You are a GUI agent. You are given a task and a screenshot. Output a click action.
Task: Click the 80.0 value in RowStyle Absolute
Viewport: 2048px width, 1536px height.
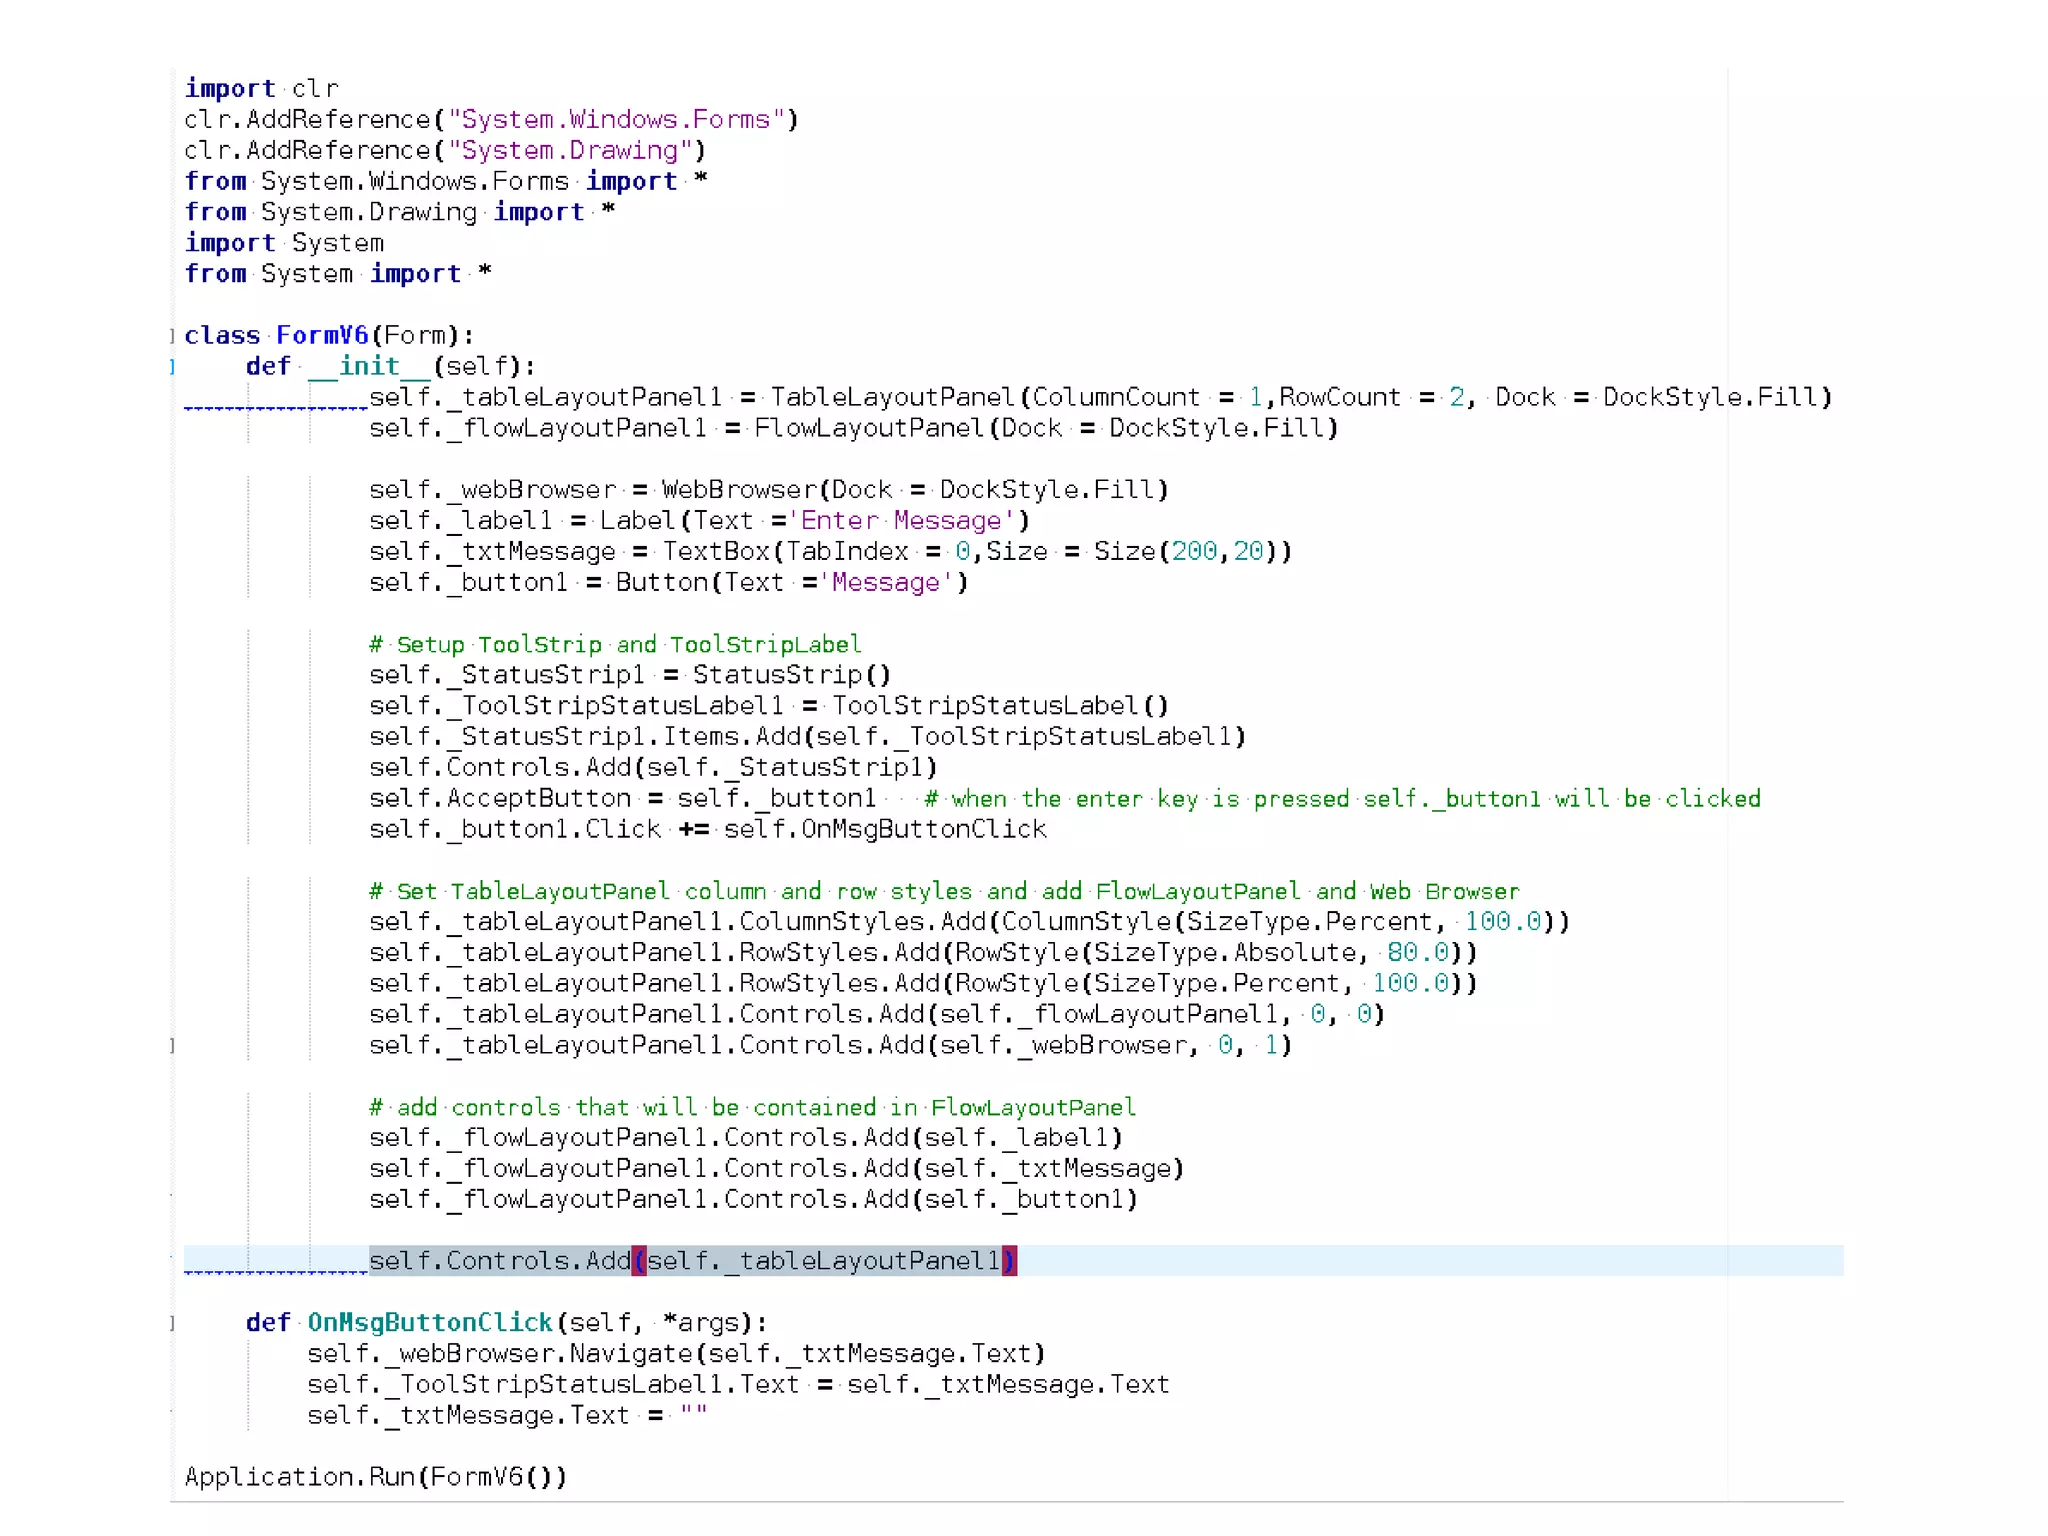click(x=1417, y=953)
